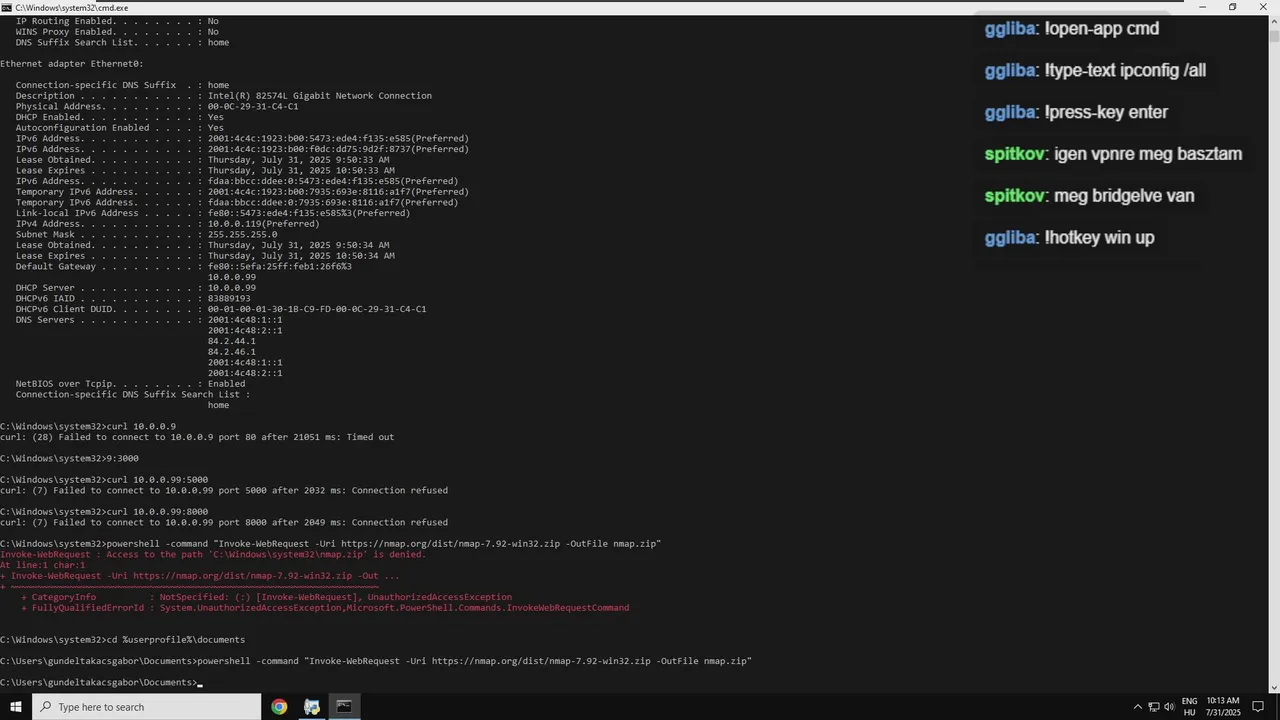The width and height of the screenshot is (1280, 720).
Task: Click the cmd vertical scrollbar thumb
Action: tap(1274, 34)
